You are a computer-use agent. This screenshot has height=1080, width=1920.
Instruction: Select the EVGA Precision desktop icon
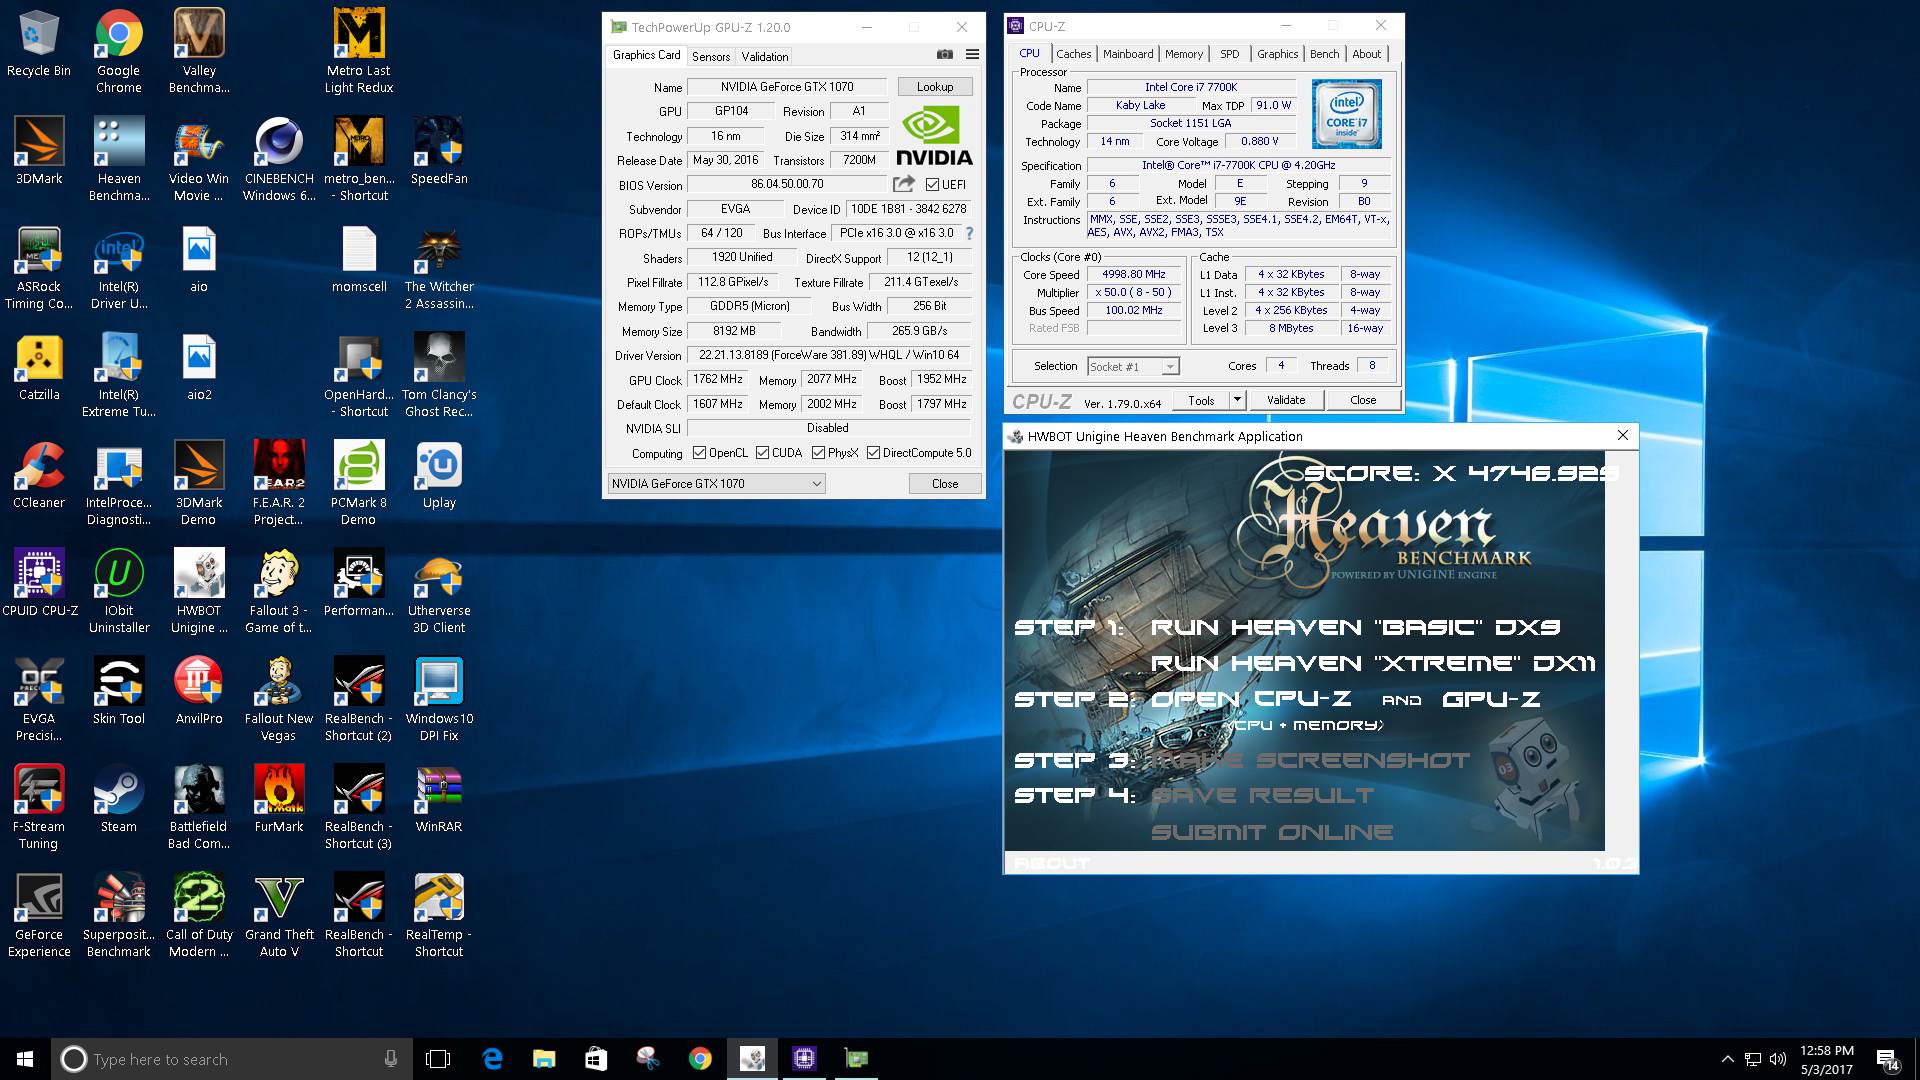39,700
